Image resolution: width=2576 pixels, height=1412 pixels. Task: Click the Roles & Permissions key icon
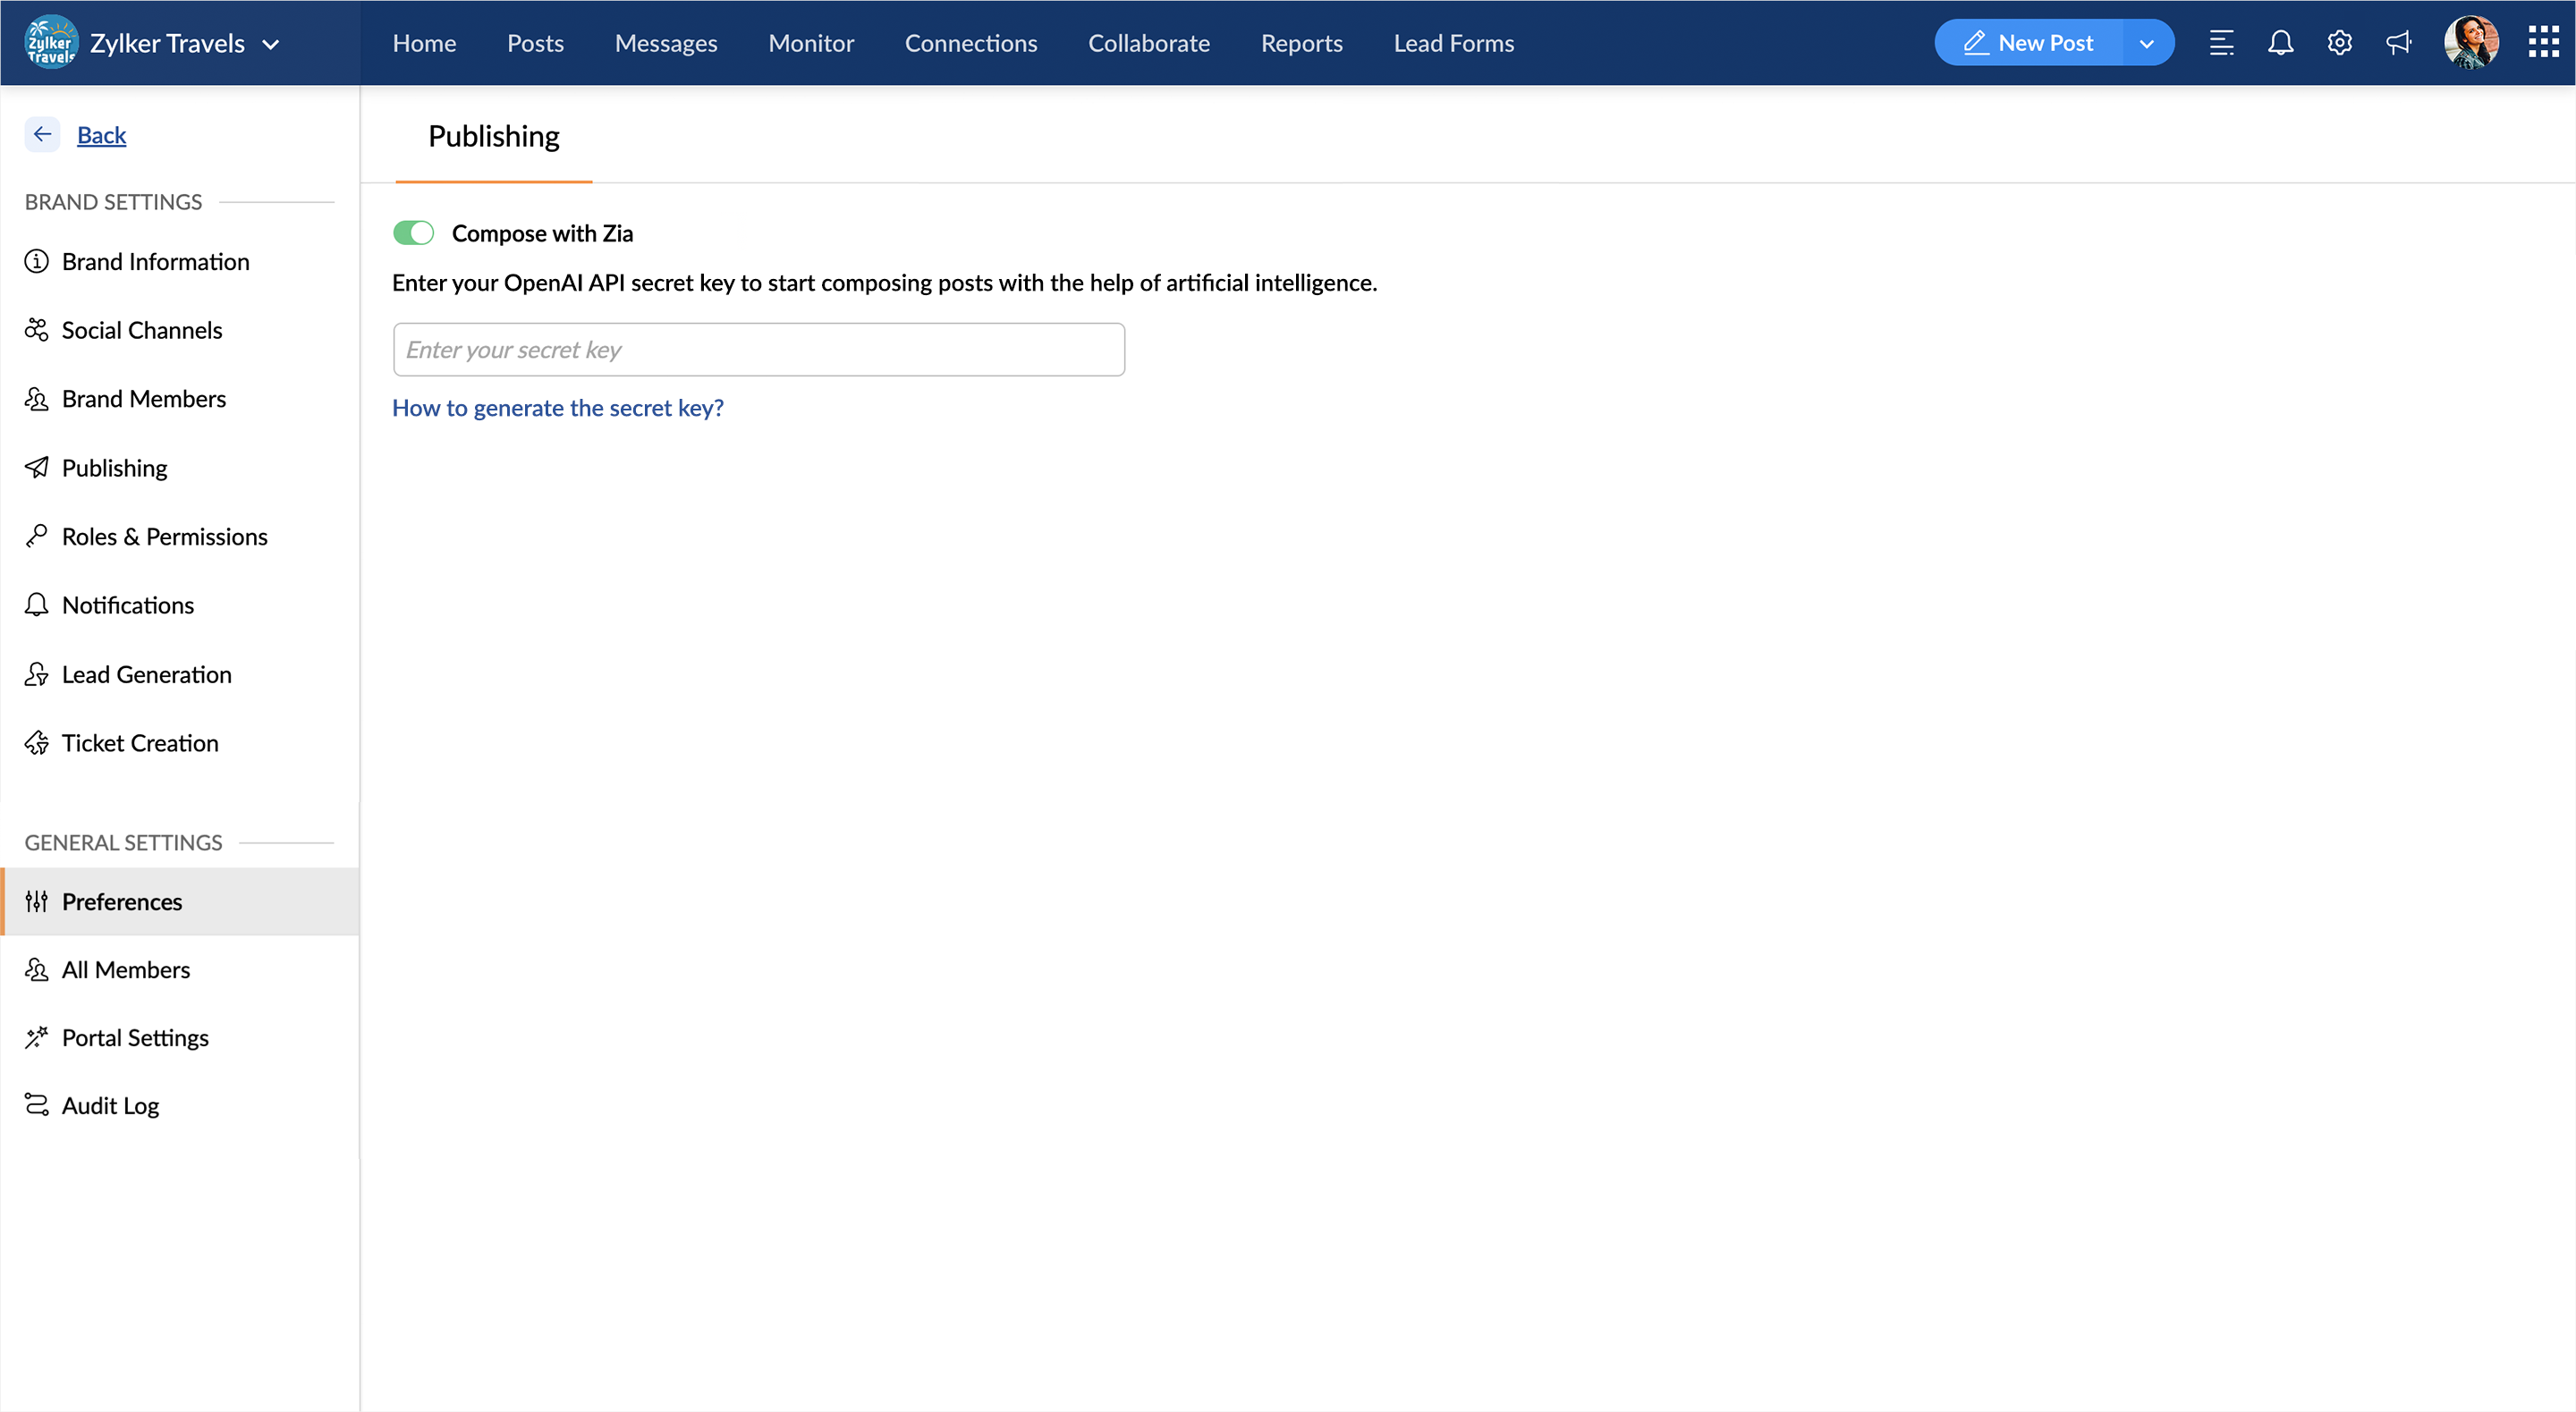[x=37, y=536]
